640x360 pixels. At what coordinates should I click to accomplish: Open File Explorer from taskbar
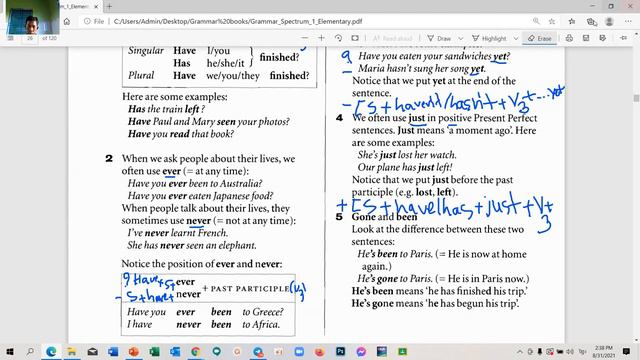coord(71,351)
